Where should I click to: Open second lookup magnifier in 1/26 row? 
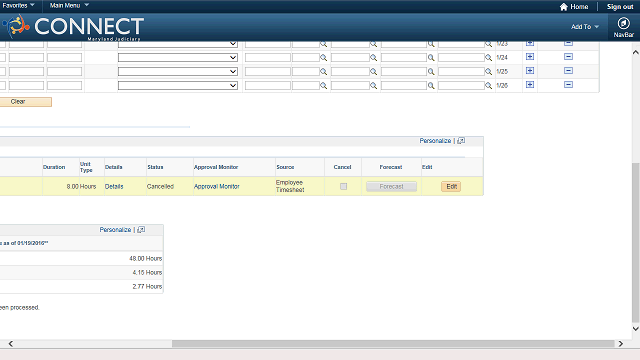tap(373, 86)
